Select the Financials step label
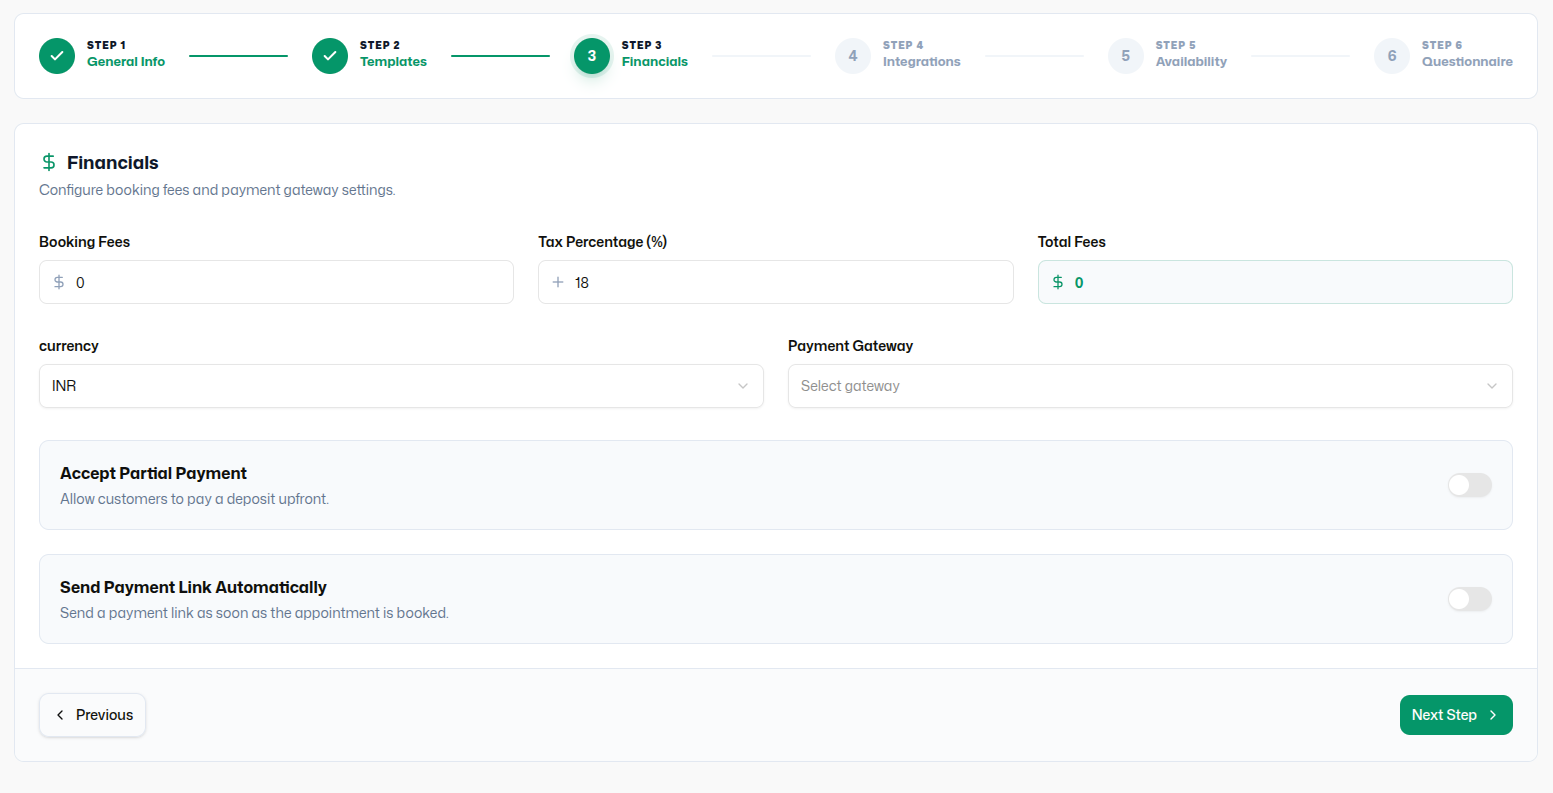The height and width of the screenshot is (793, 1553). tap(655, 61)
